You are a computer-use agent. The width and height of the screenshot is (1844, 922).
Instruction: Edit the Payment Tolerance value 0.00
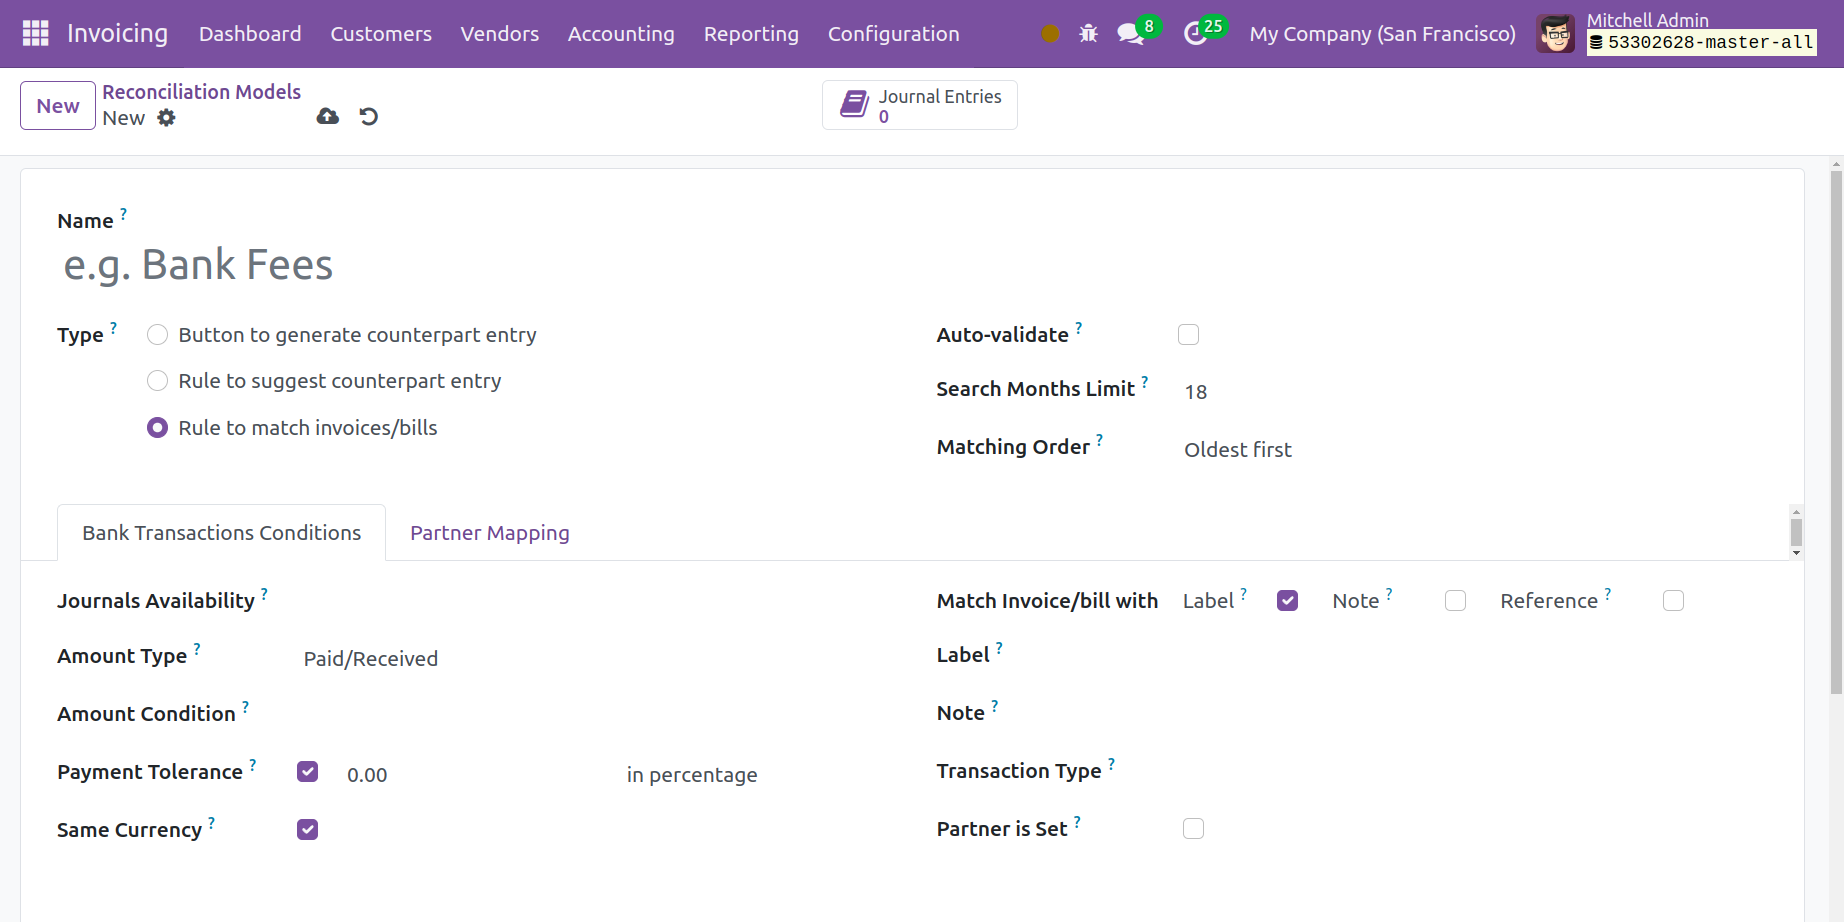coord(476,775)
